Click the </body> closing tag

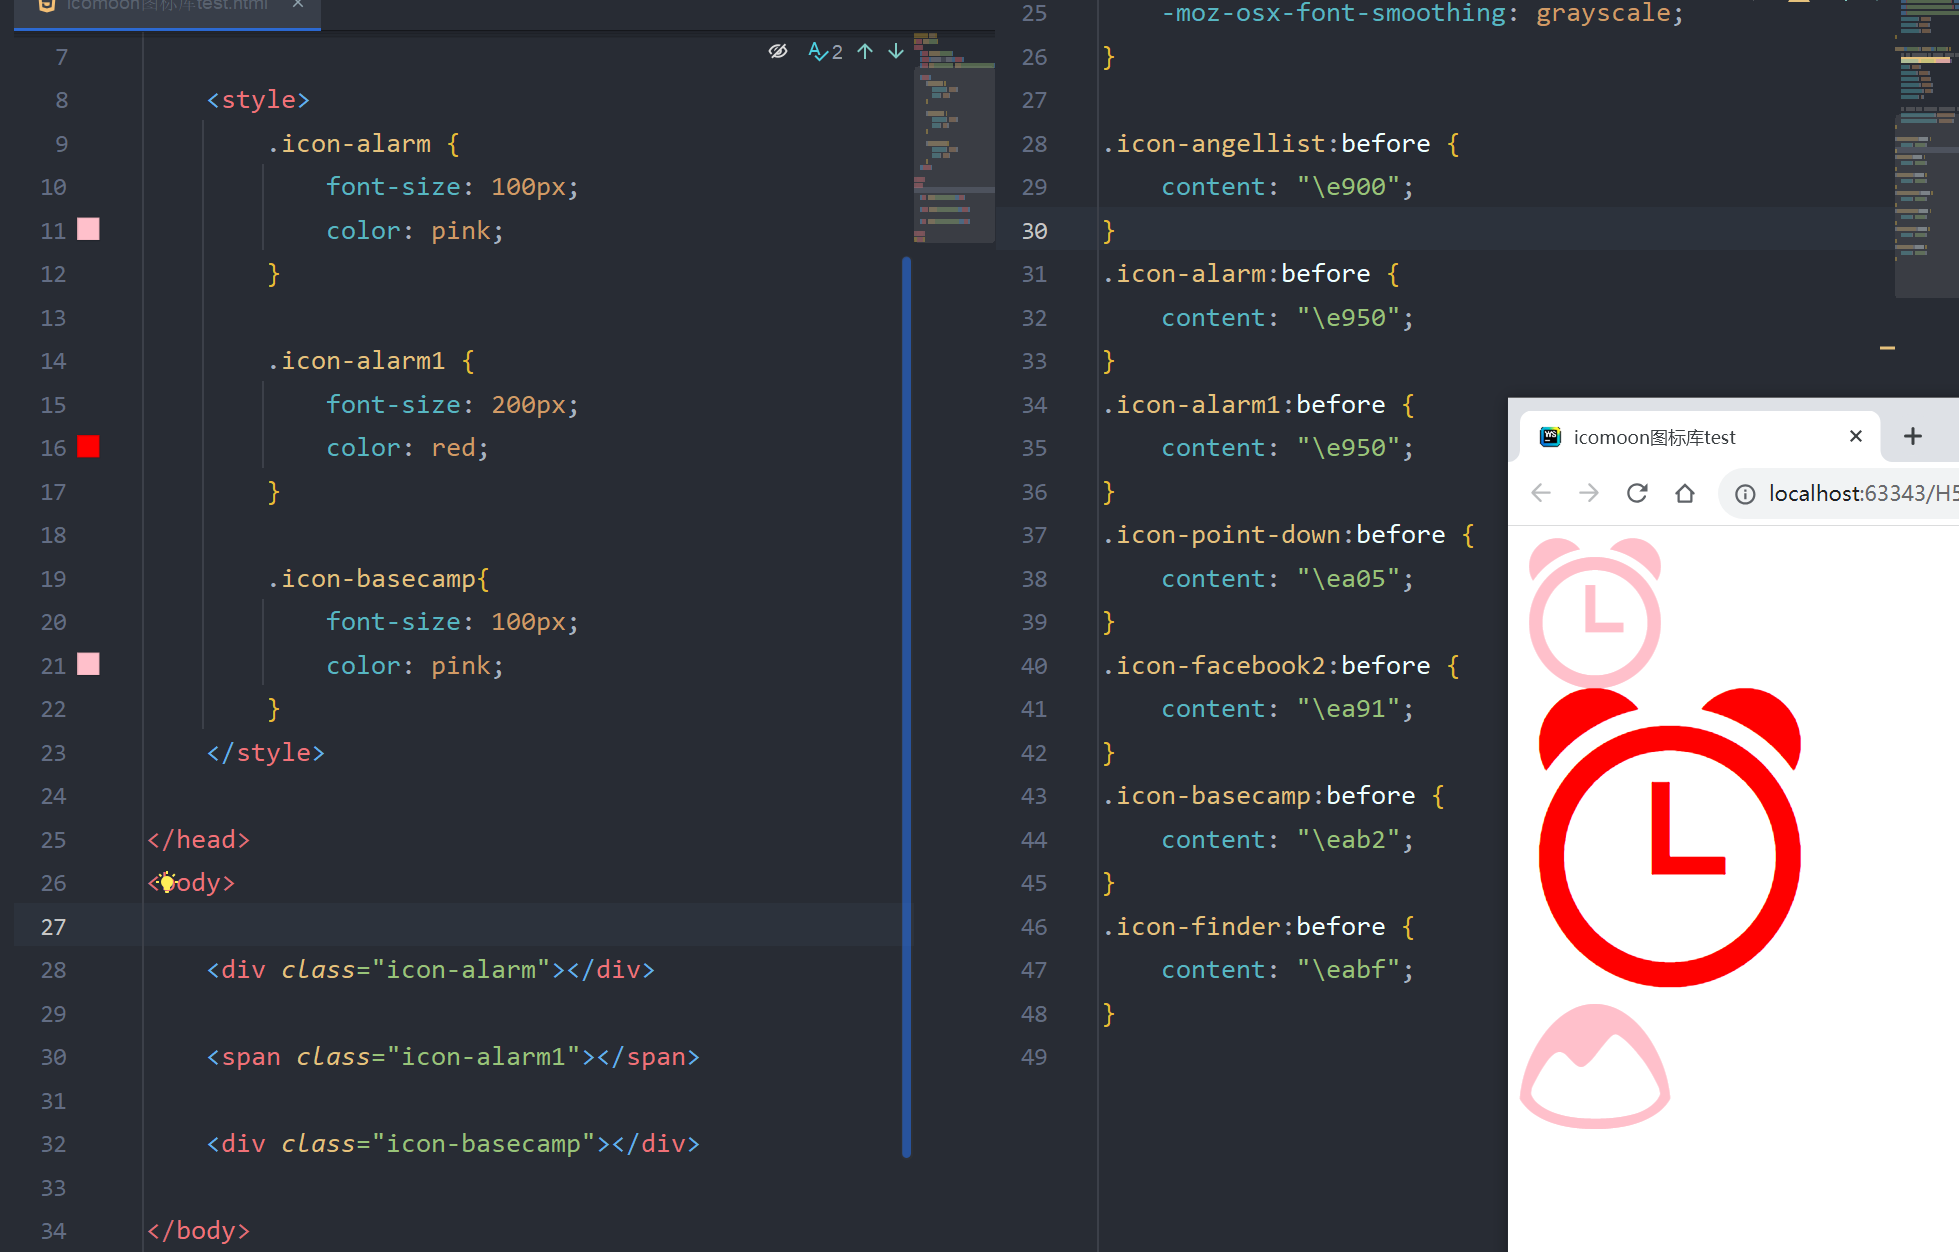pos(198,1230)
